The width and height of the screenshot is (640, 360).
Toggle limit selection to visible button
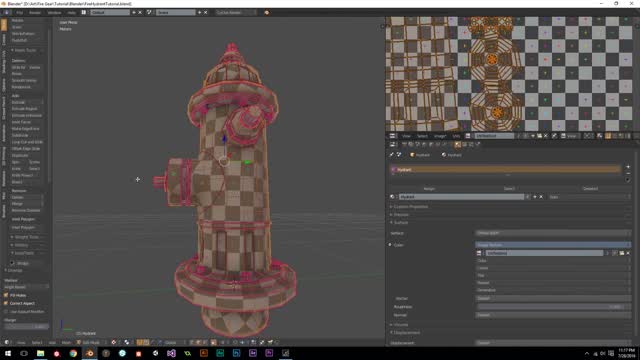[x=213, y=342]
